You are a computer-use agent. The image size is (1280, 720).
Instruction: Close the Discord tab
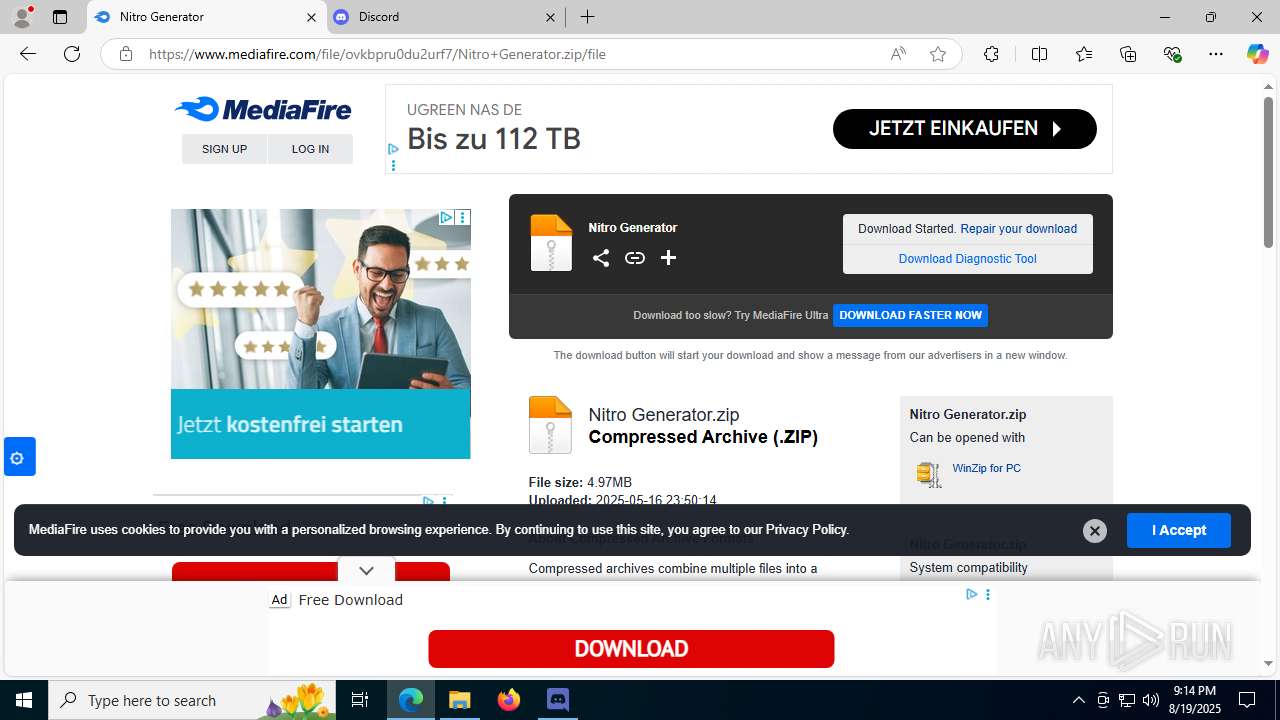point(550,17)
